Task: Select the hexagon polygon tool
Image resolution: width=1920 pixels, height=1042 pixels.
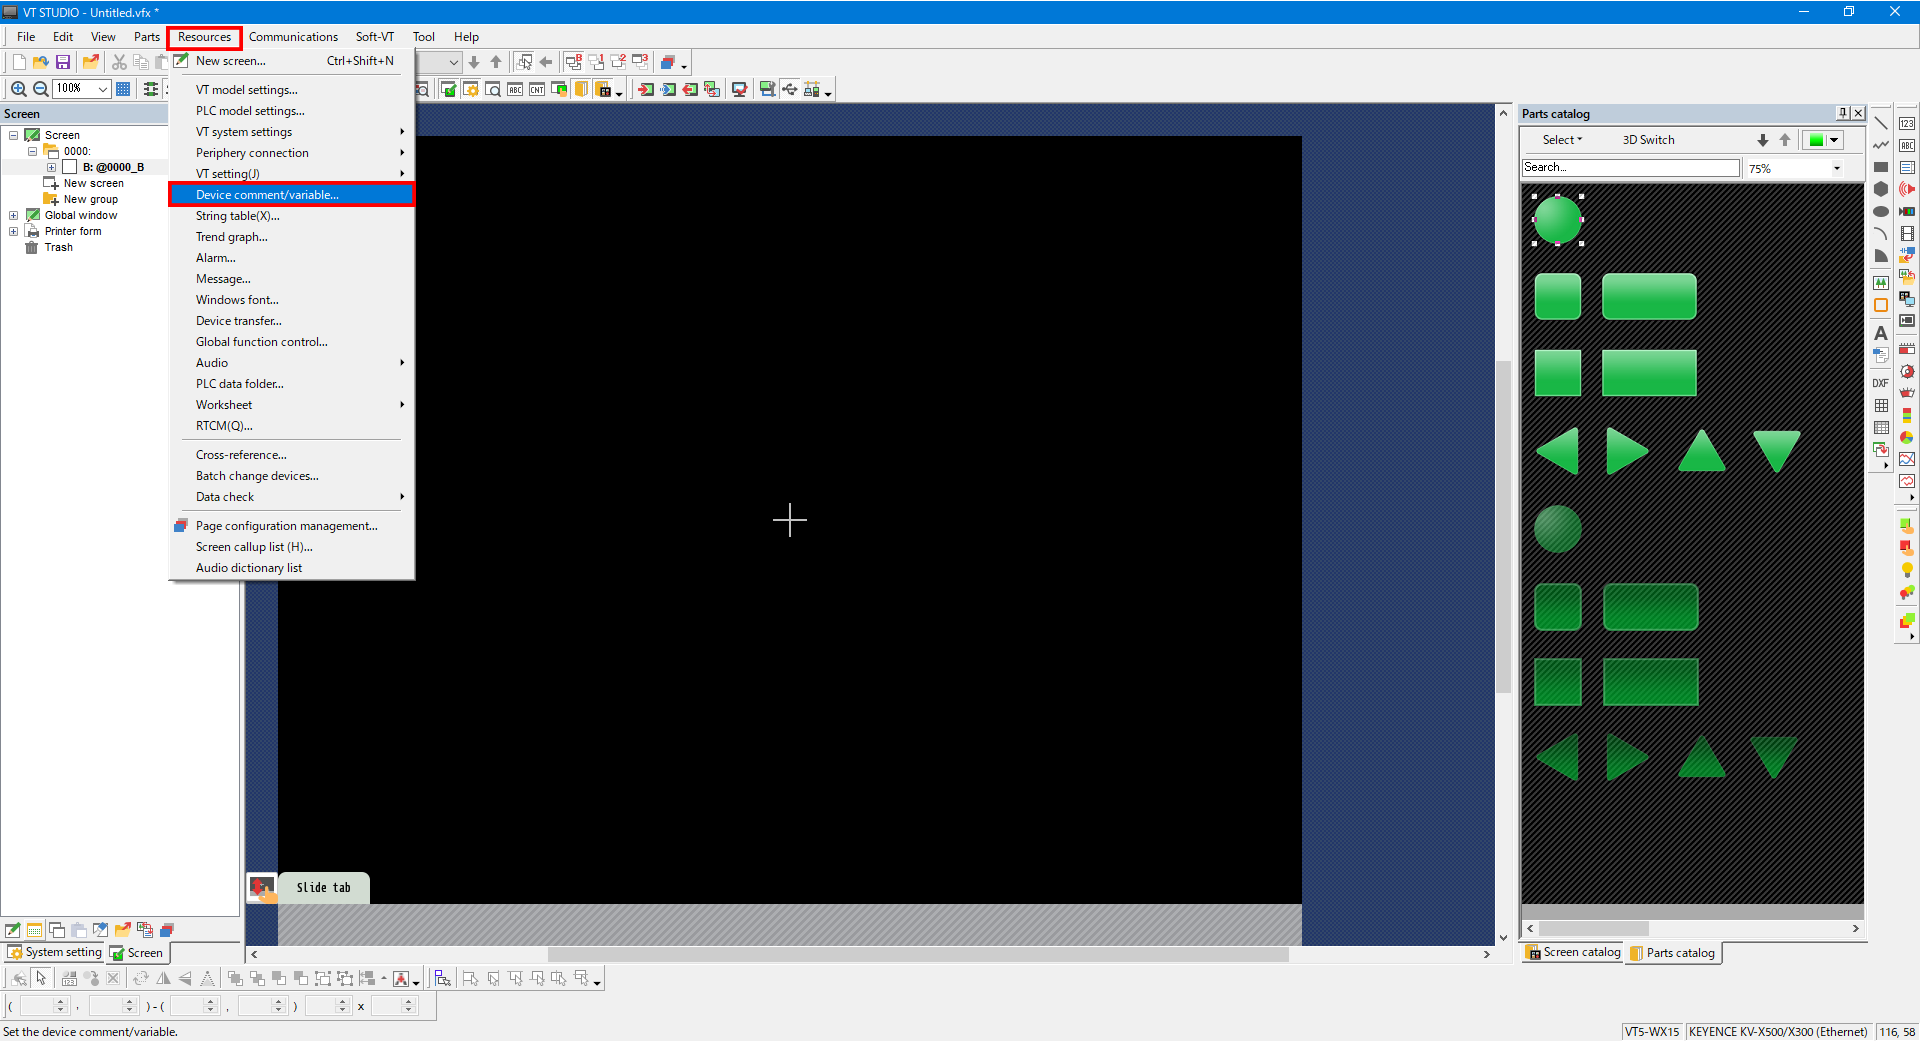Action: tap(1880, 189)
